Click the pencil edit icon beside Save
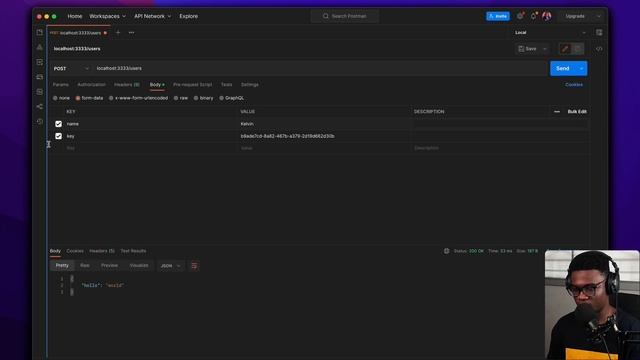The width and height of the screenshot is (640, 360). (565, 49)
